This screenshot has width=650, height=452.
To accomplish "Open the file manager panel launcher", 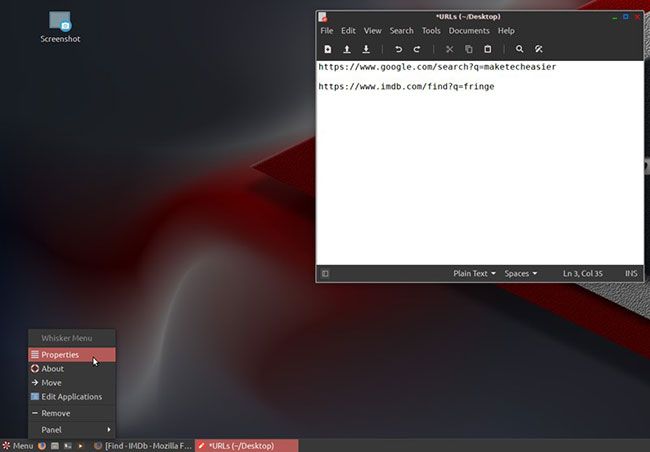I will (55, 446).
